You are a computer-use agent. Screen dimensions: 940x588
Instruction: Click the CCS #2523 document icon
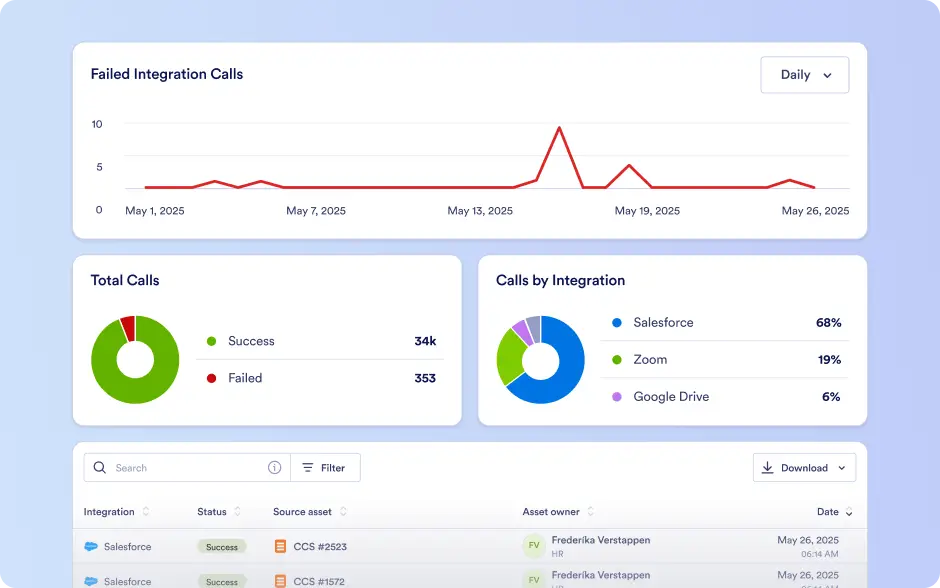point(280,546)
